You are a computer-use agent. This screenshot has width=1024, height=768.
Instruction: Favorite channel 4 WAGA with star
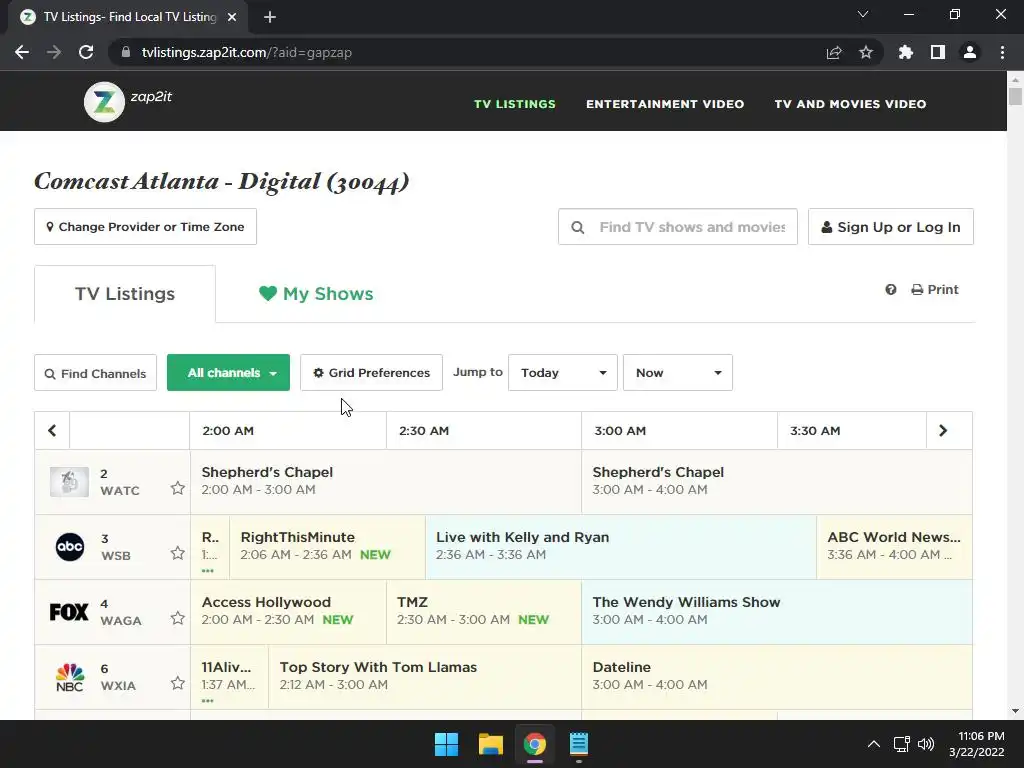tap(177, 618)
